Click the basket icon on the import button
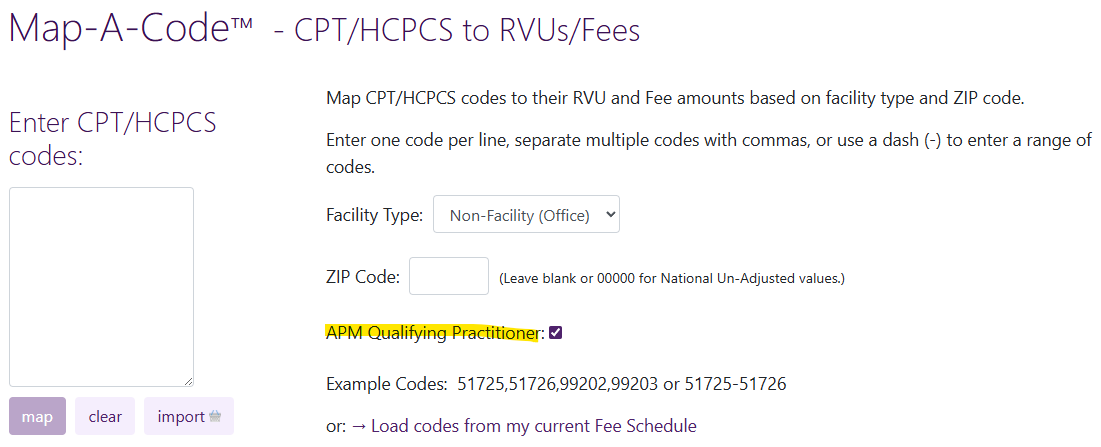This screenshot has height=447, width=1101. [x=215, y=417]
